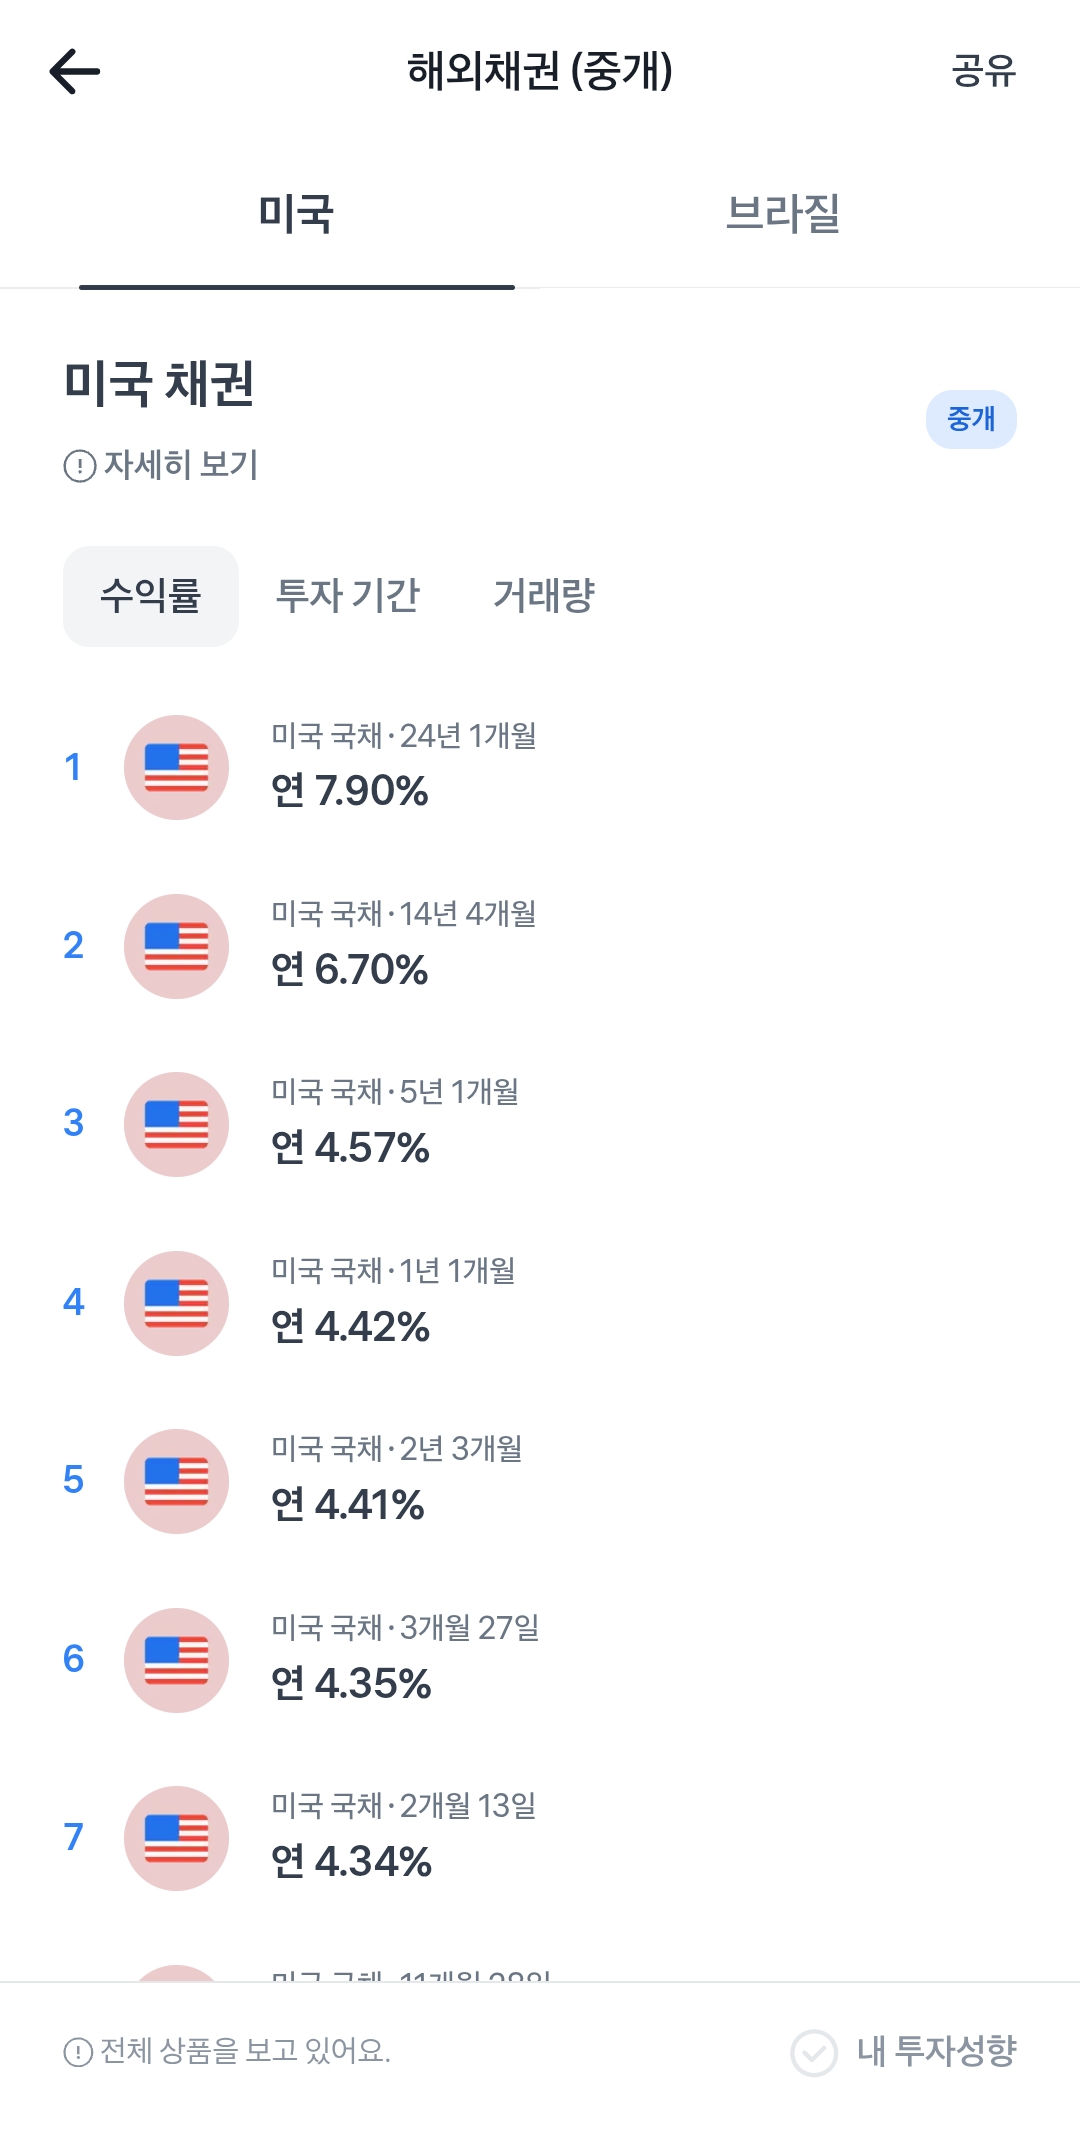1080x2133 pixels.
Task: Open 자세히 보기 details link
Action: pos(181,465)
